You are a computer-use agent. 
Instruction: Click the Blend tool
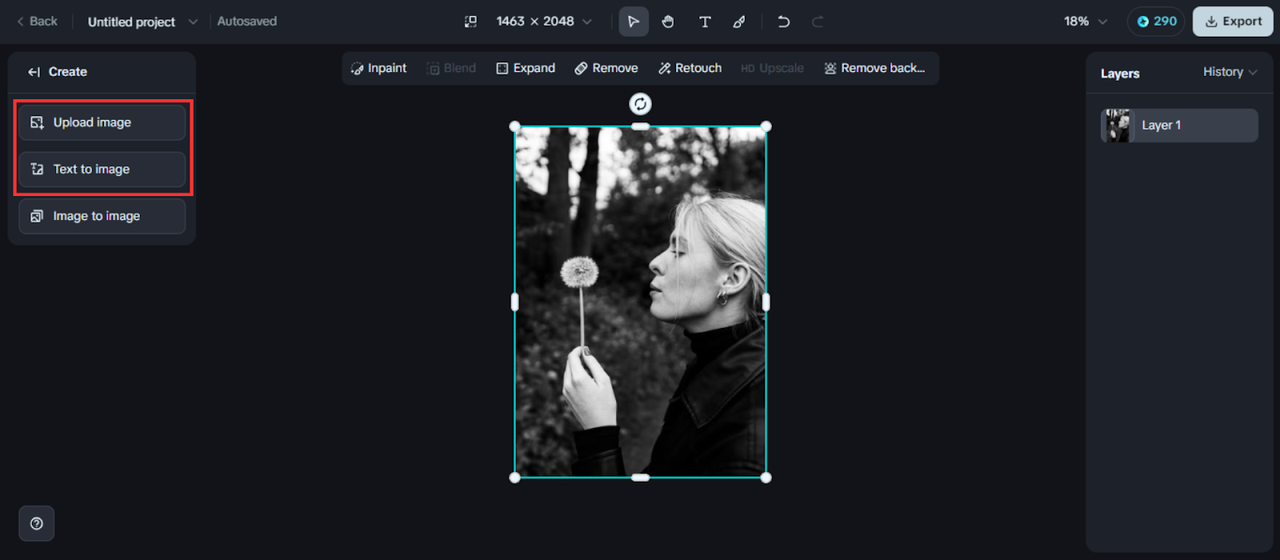pos(452,68)
